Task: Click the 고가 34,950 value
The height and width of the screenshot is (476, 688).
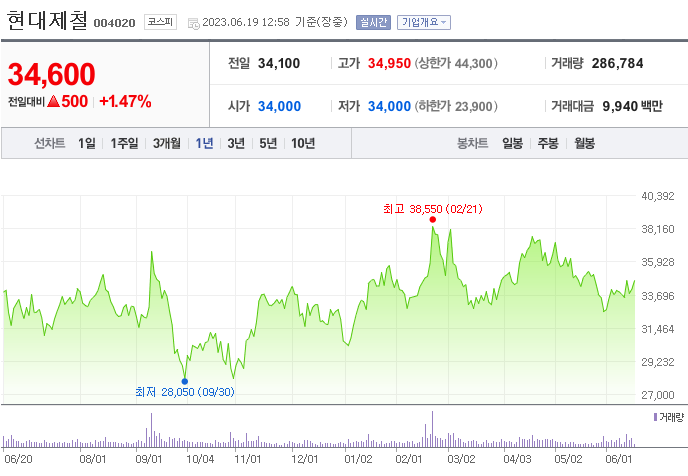Action: click(x=389, y=63)
